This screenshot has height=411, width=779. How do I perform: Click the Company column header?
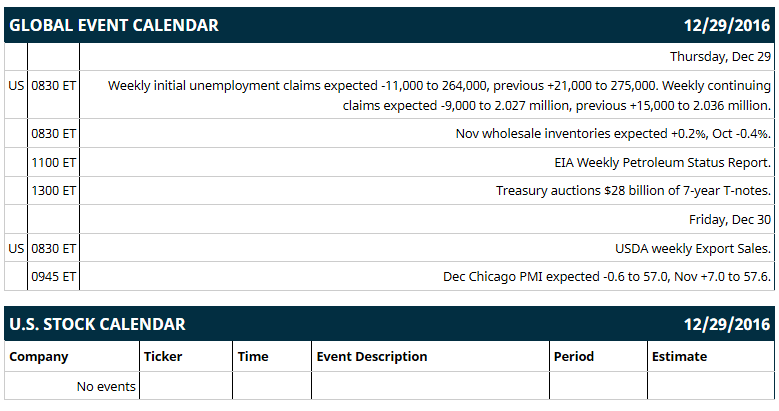39,357
